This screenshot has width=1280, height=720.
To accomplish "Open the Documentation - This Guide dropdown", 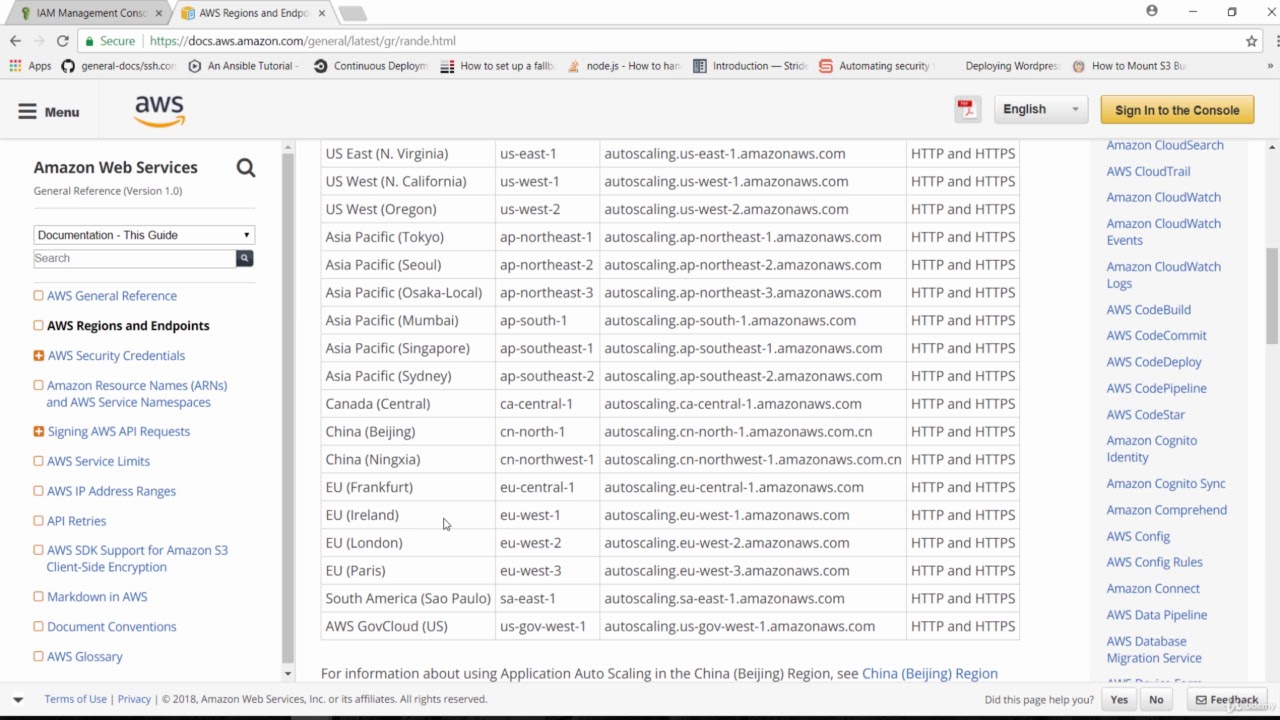I will (x=144, y=235).
